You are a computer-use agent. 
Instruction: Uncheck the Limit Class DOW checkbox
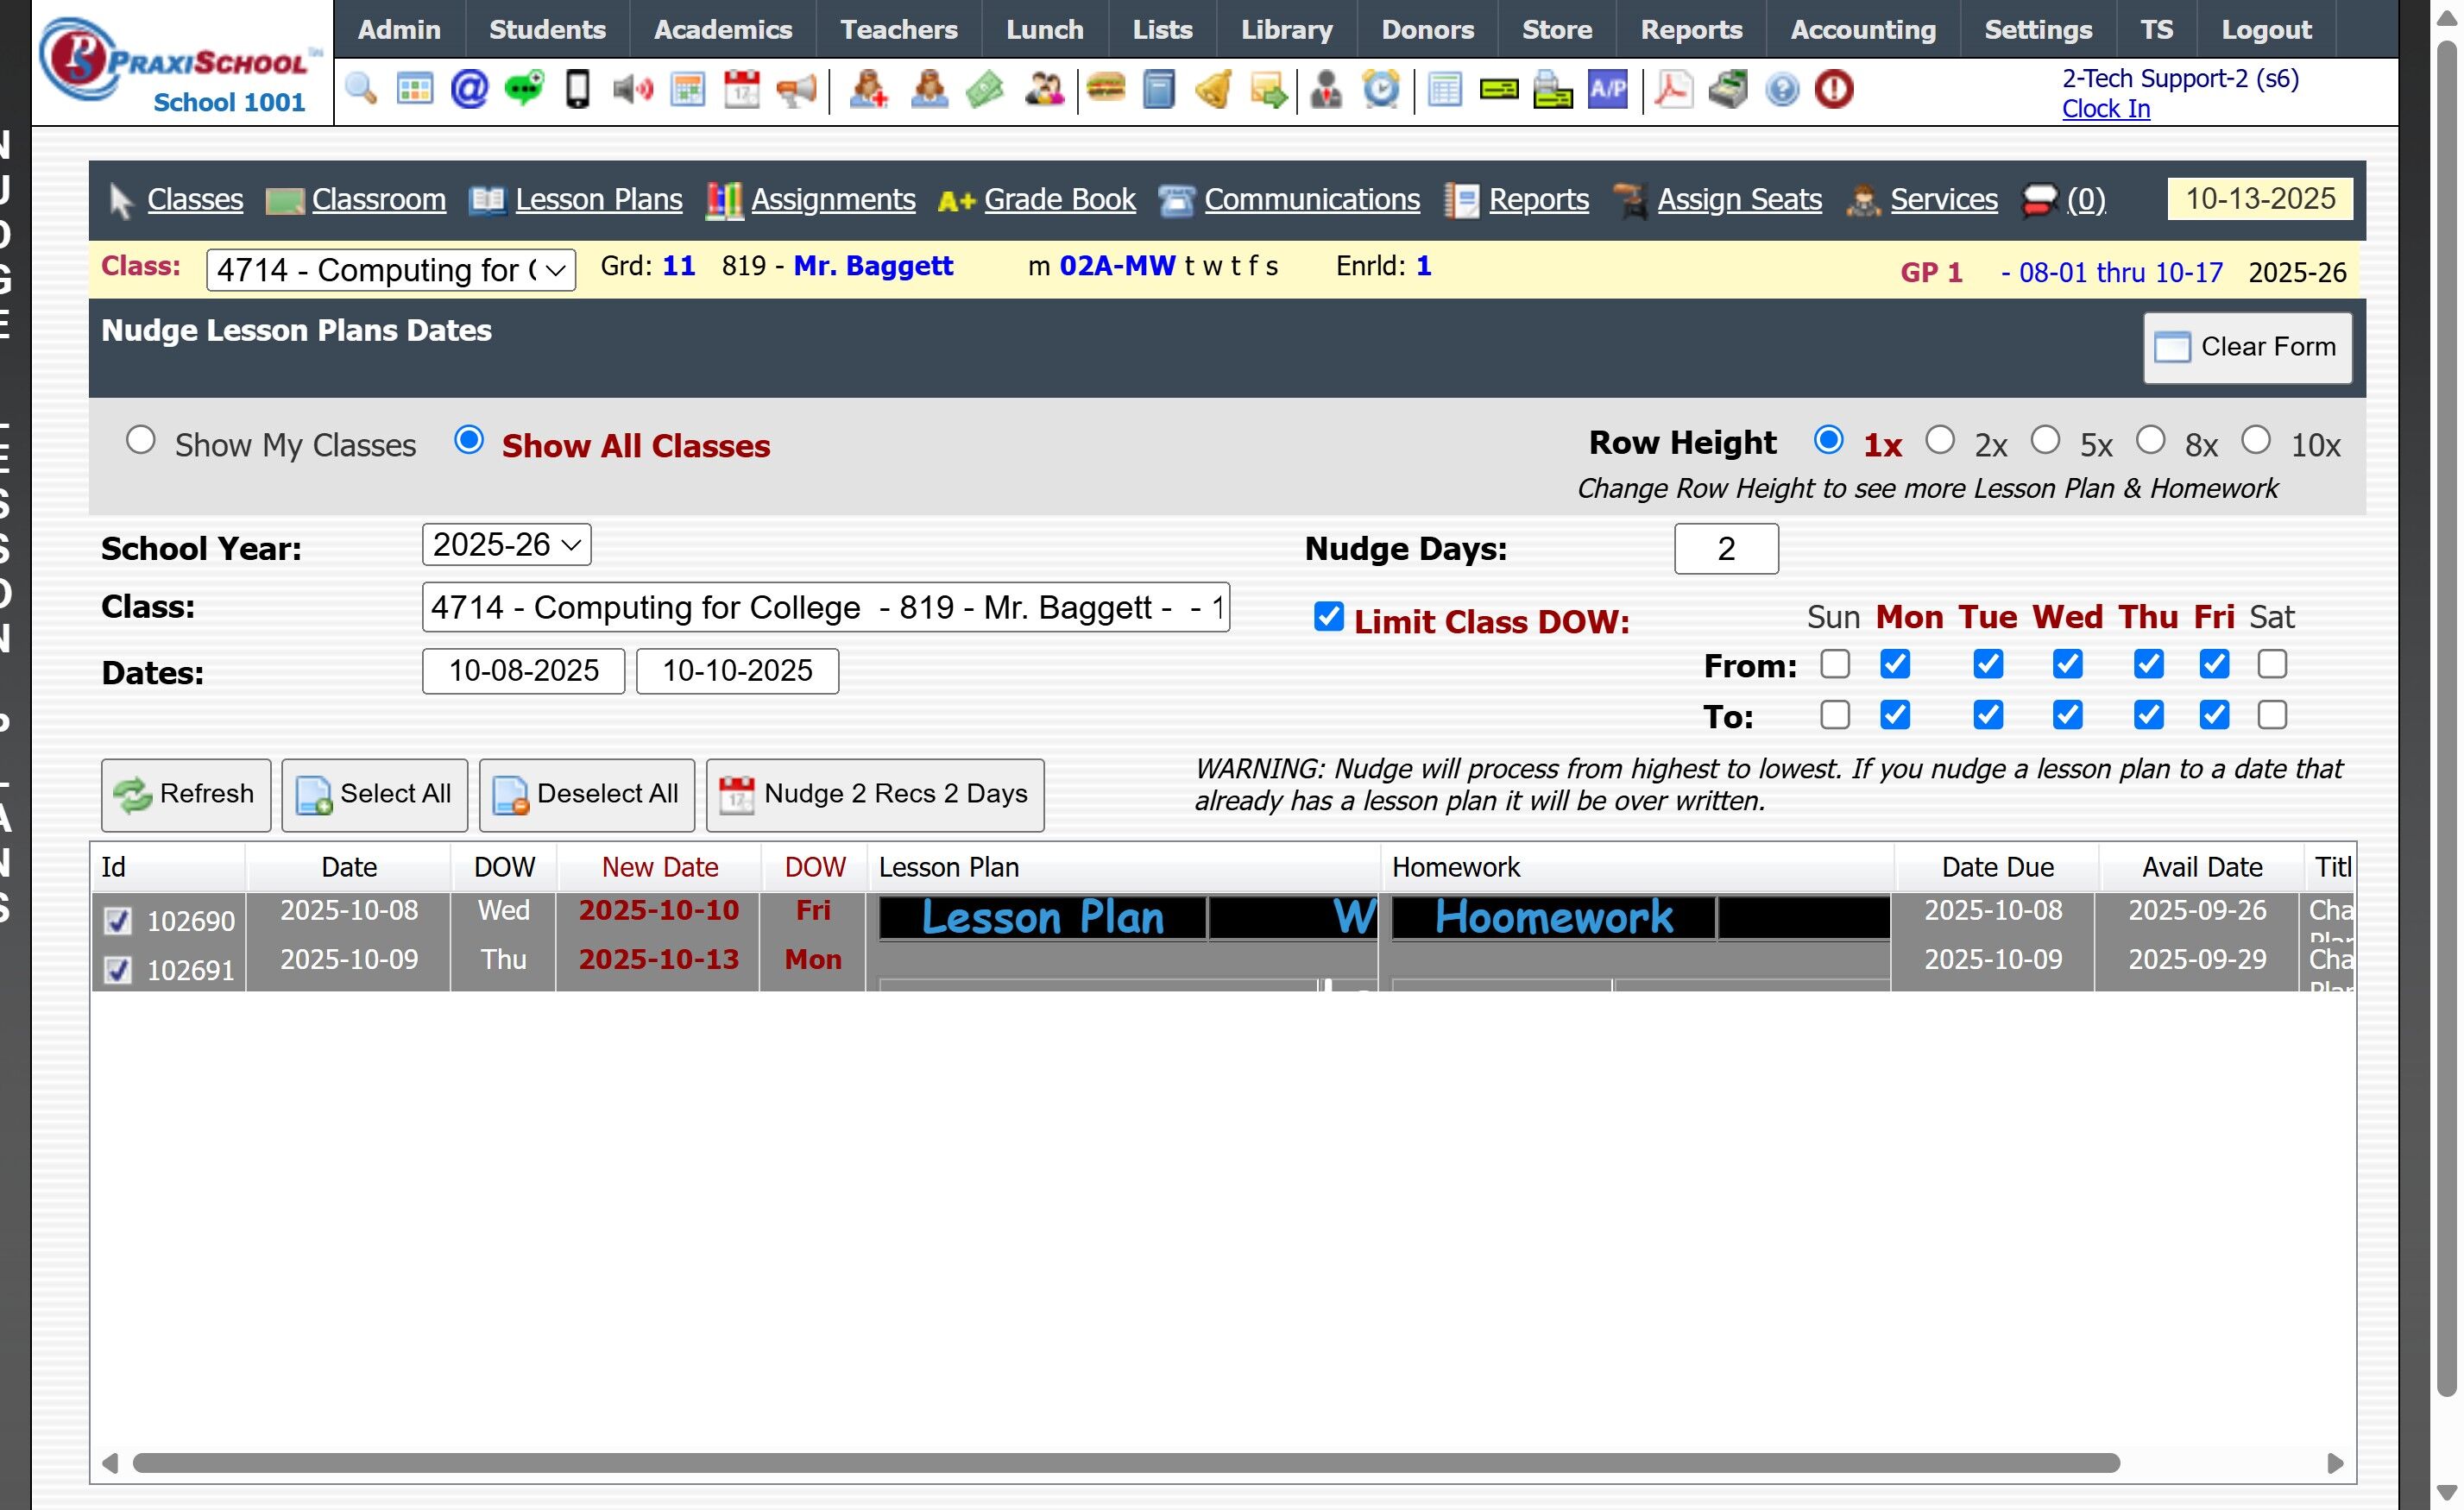click(1328, 617)
